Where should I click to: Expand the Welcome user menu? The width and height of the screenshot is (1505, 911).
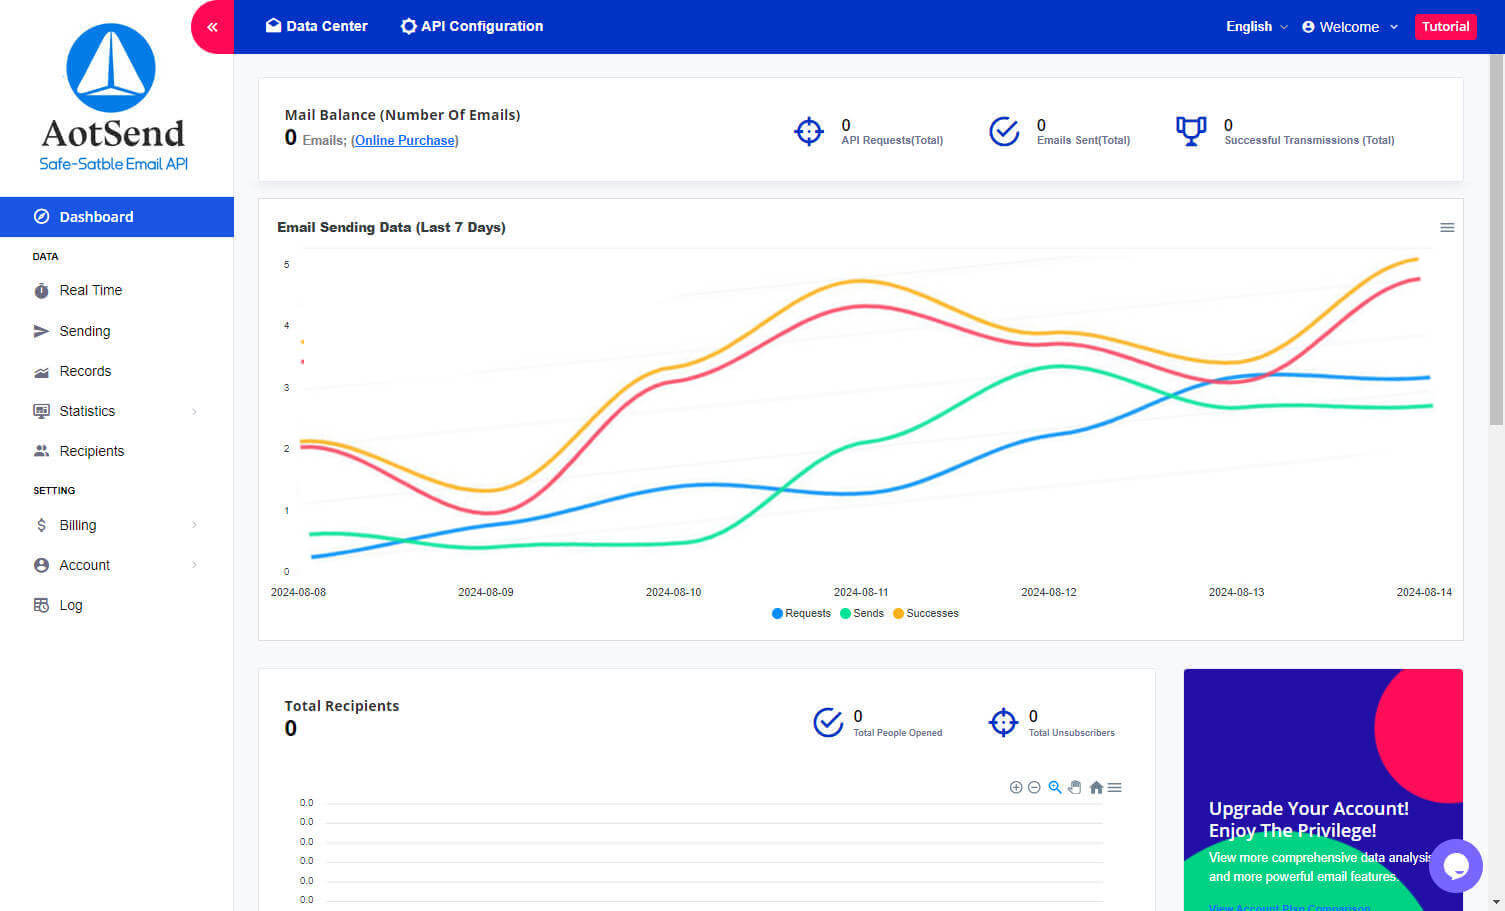click(1349, 27)
